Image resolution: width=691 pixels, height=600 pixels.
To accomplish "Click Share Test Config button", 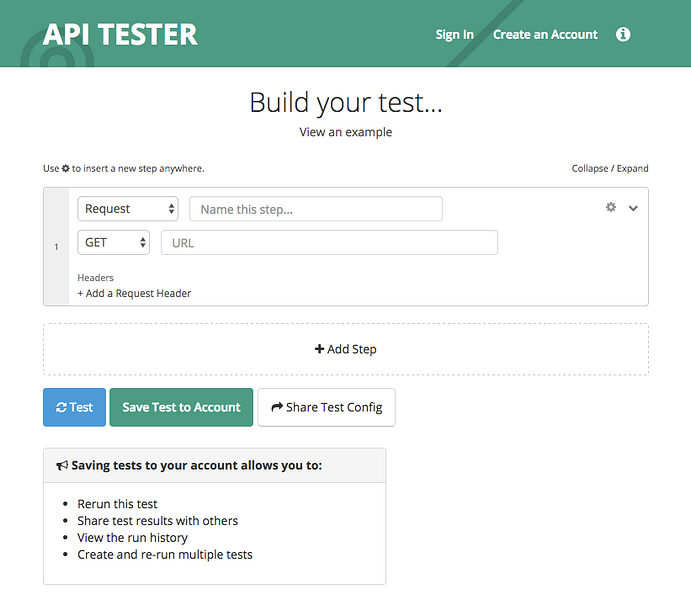I will (327, 407).
